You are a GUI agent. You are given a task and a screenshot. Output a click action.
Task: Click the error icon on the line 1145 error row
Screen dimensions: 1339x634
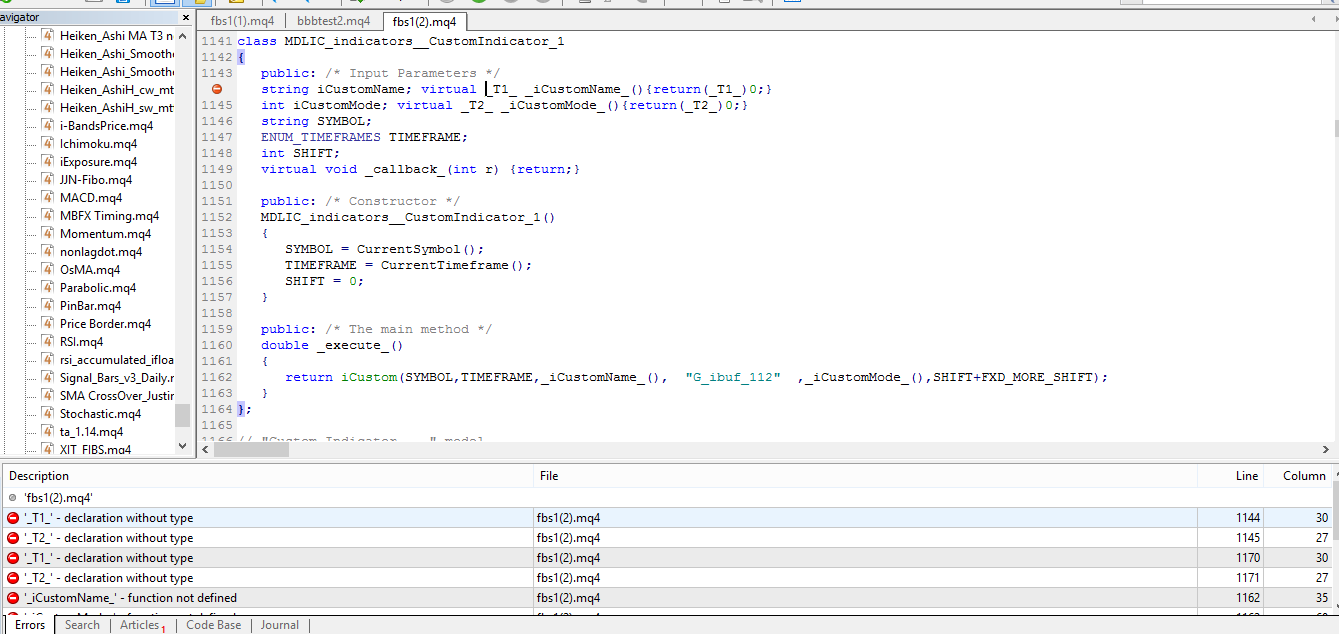coord(13,538)
